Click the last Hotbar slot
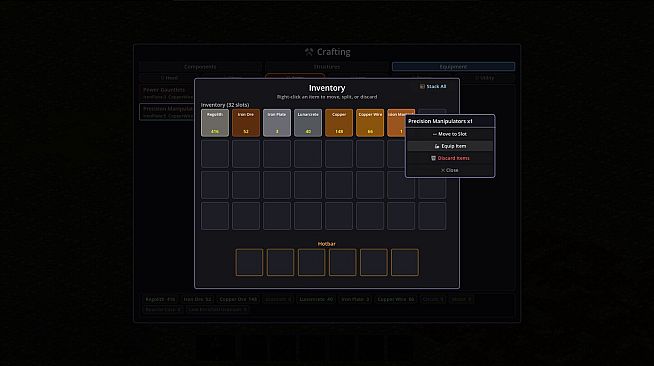 pos(405,262)
